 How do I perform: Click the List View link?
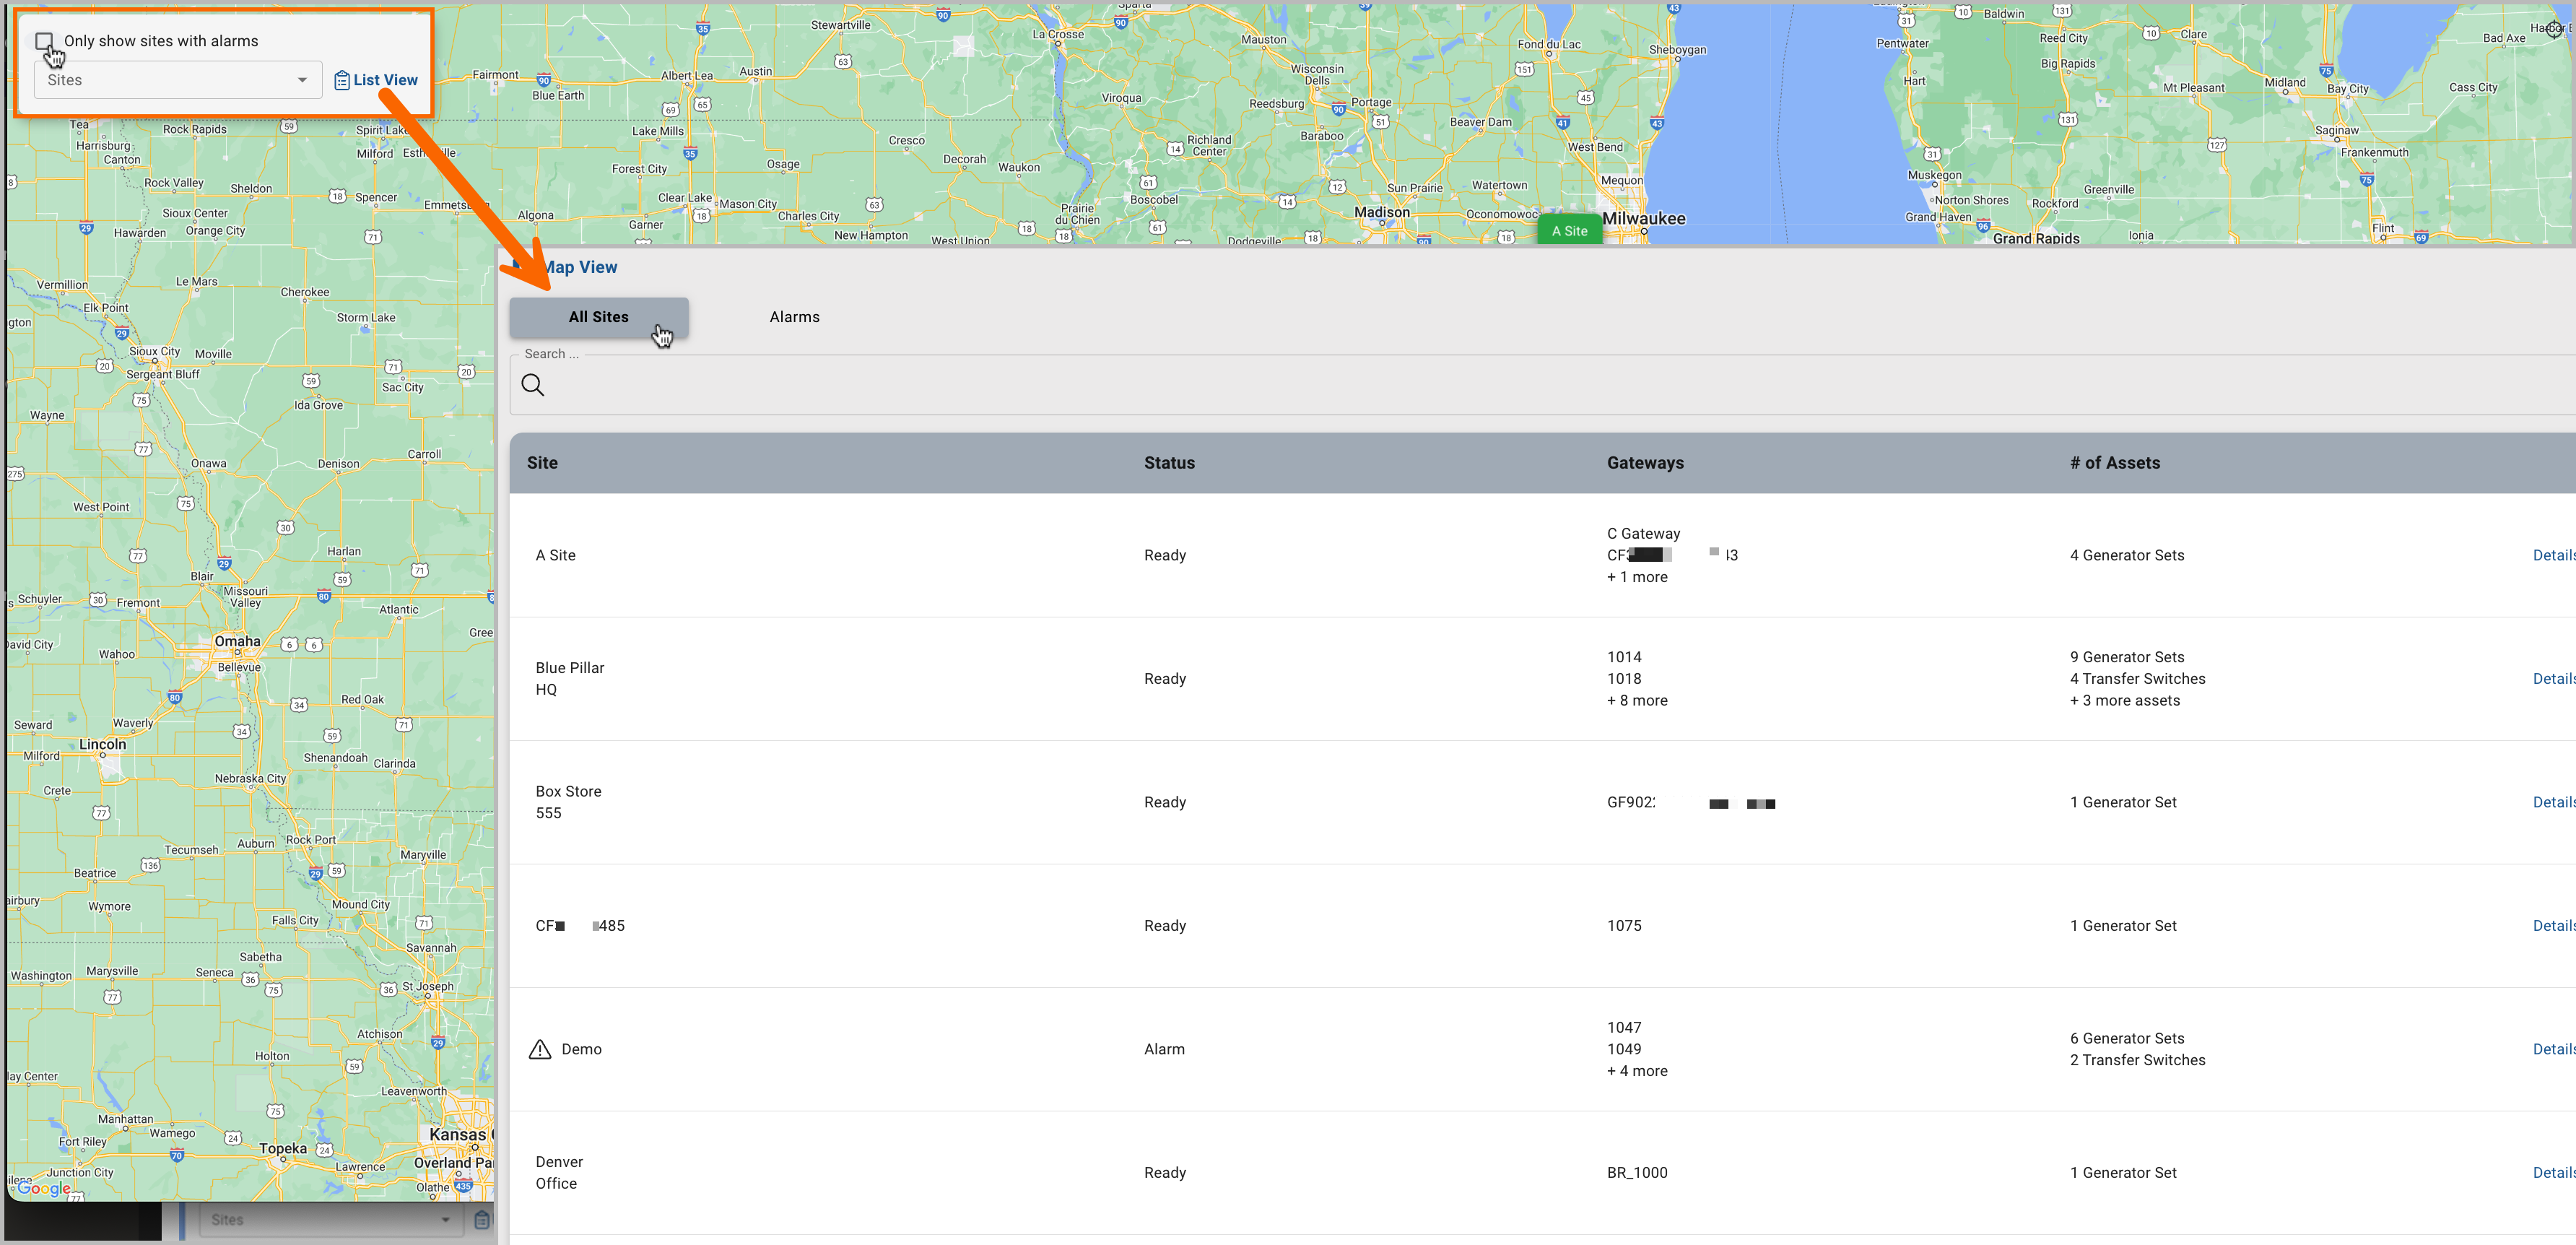coord(386,79)
